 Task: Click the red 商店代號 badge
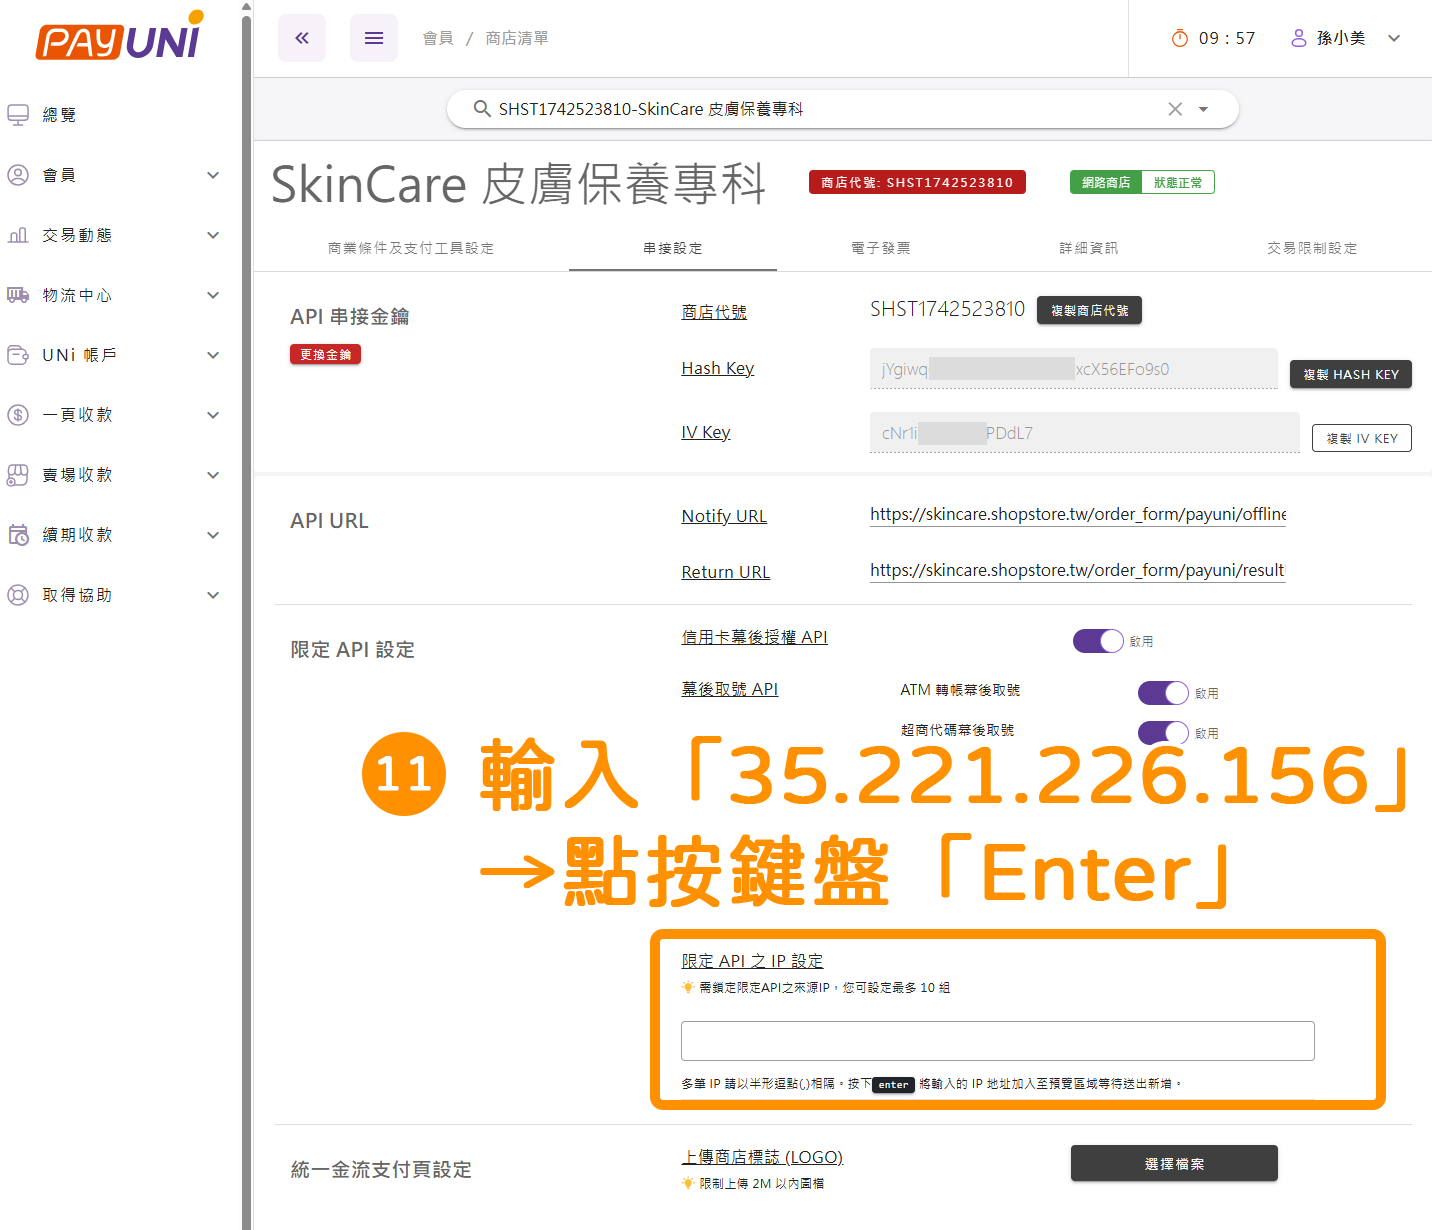(x=917, y=182)
